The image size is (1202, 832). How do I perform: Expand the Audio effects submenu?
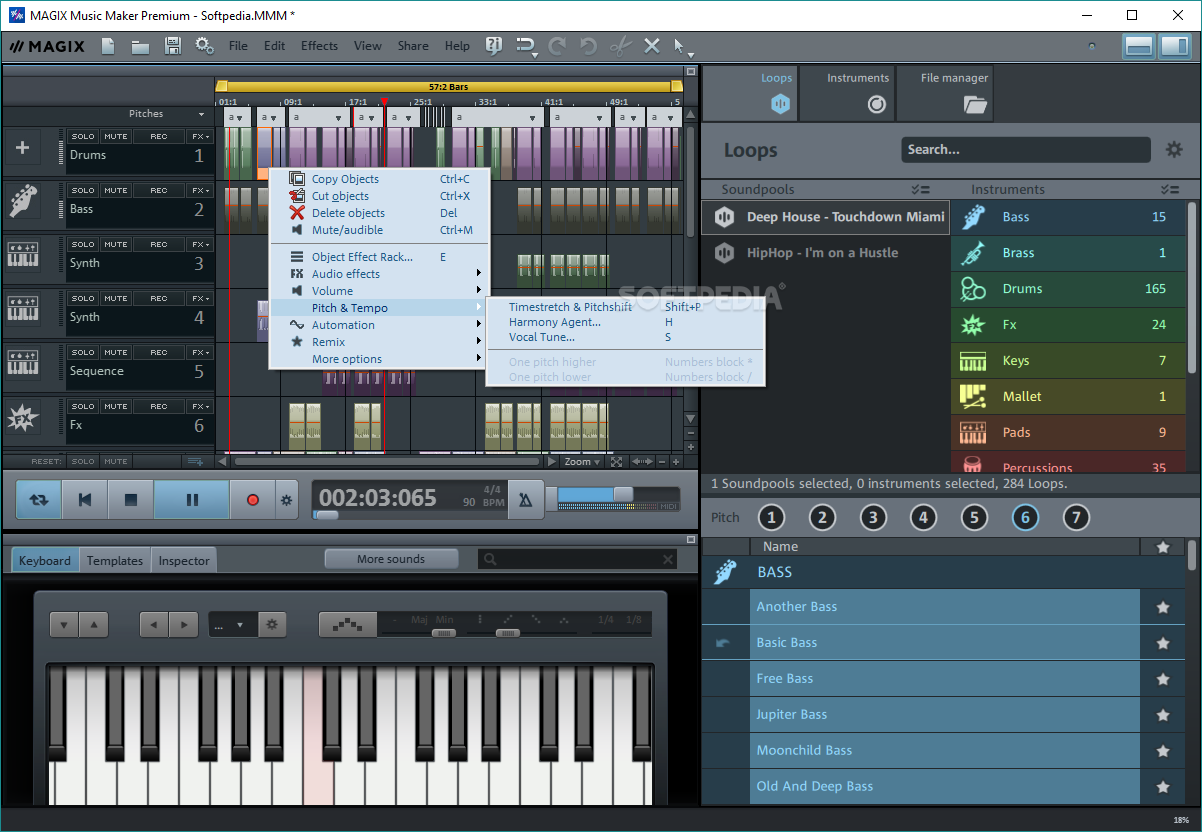point(379,274)
